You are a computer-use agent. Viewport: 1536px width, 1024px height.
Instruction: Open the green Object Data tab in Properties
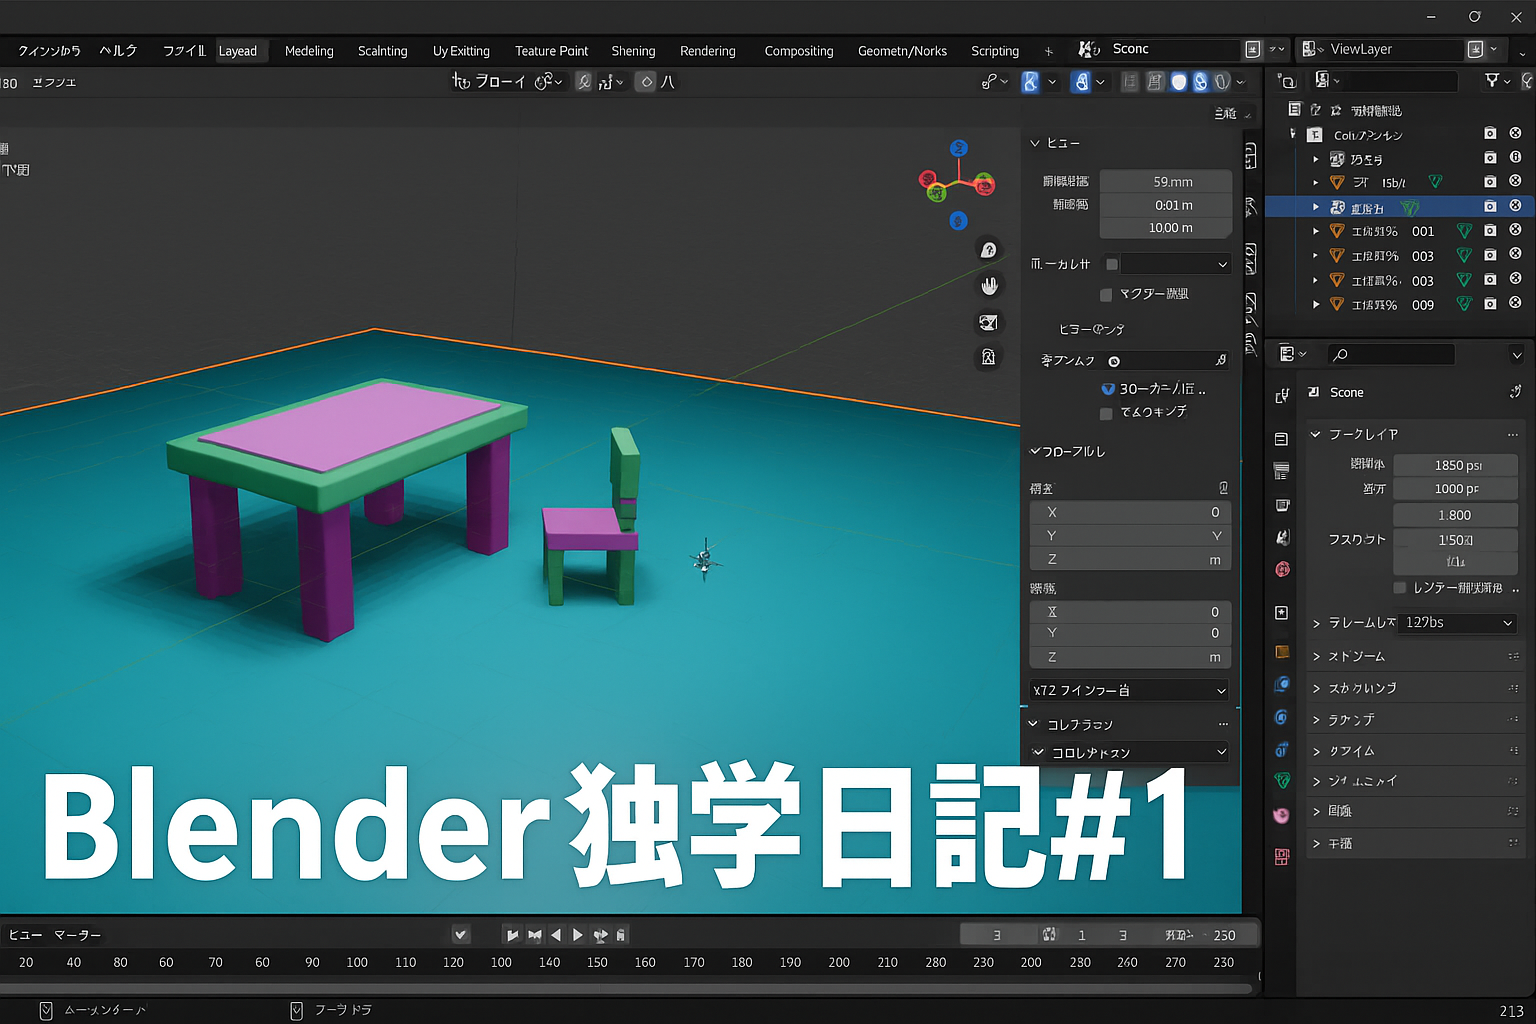(1282, 780)
